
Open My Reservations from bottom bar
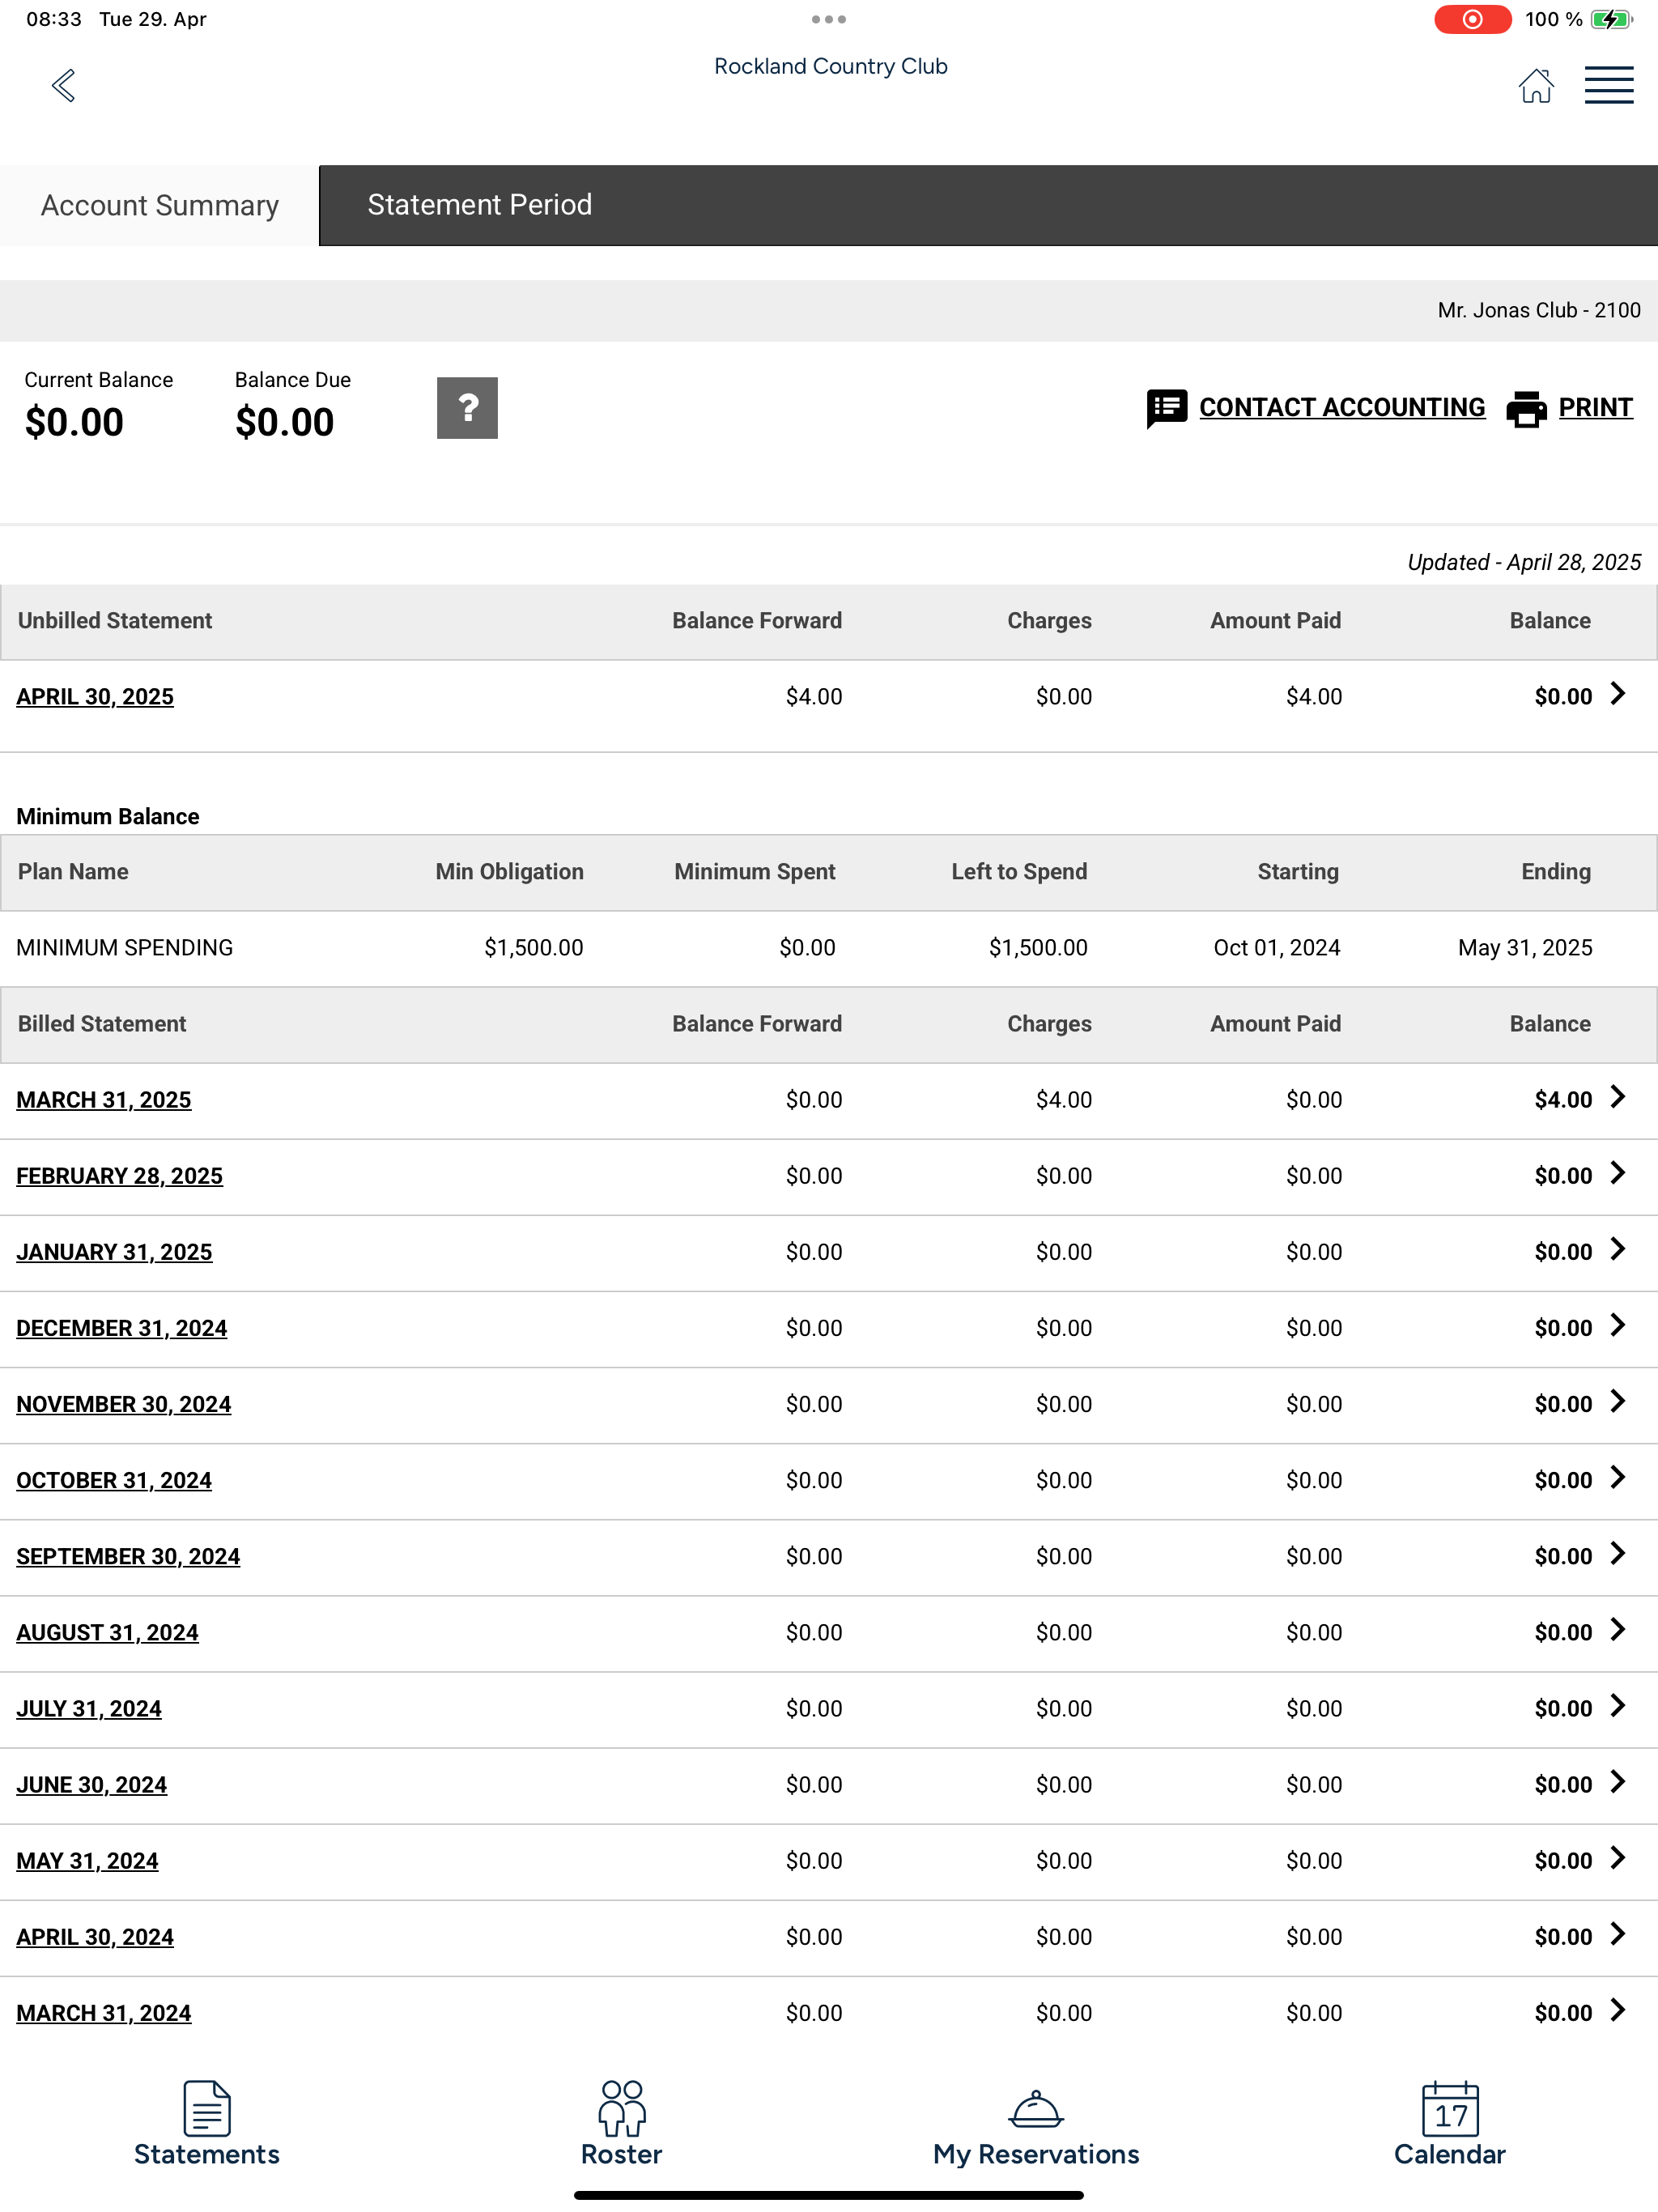pos(1035,2124)
